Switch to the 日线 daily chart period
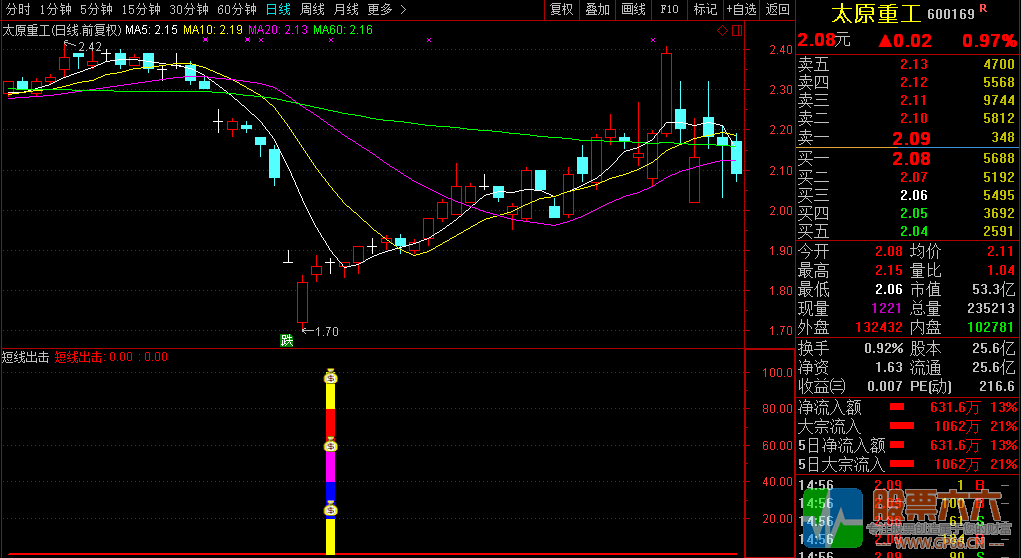Image resolution: width=1021 pixels, height=558 pixels. coord(278,10)
